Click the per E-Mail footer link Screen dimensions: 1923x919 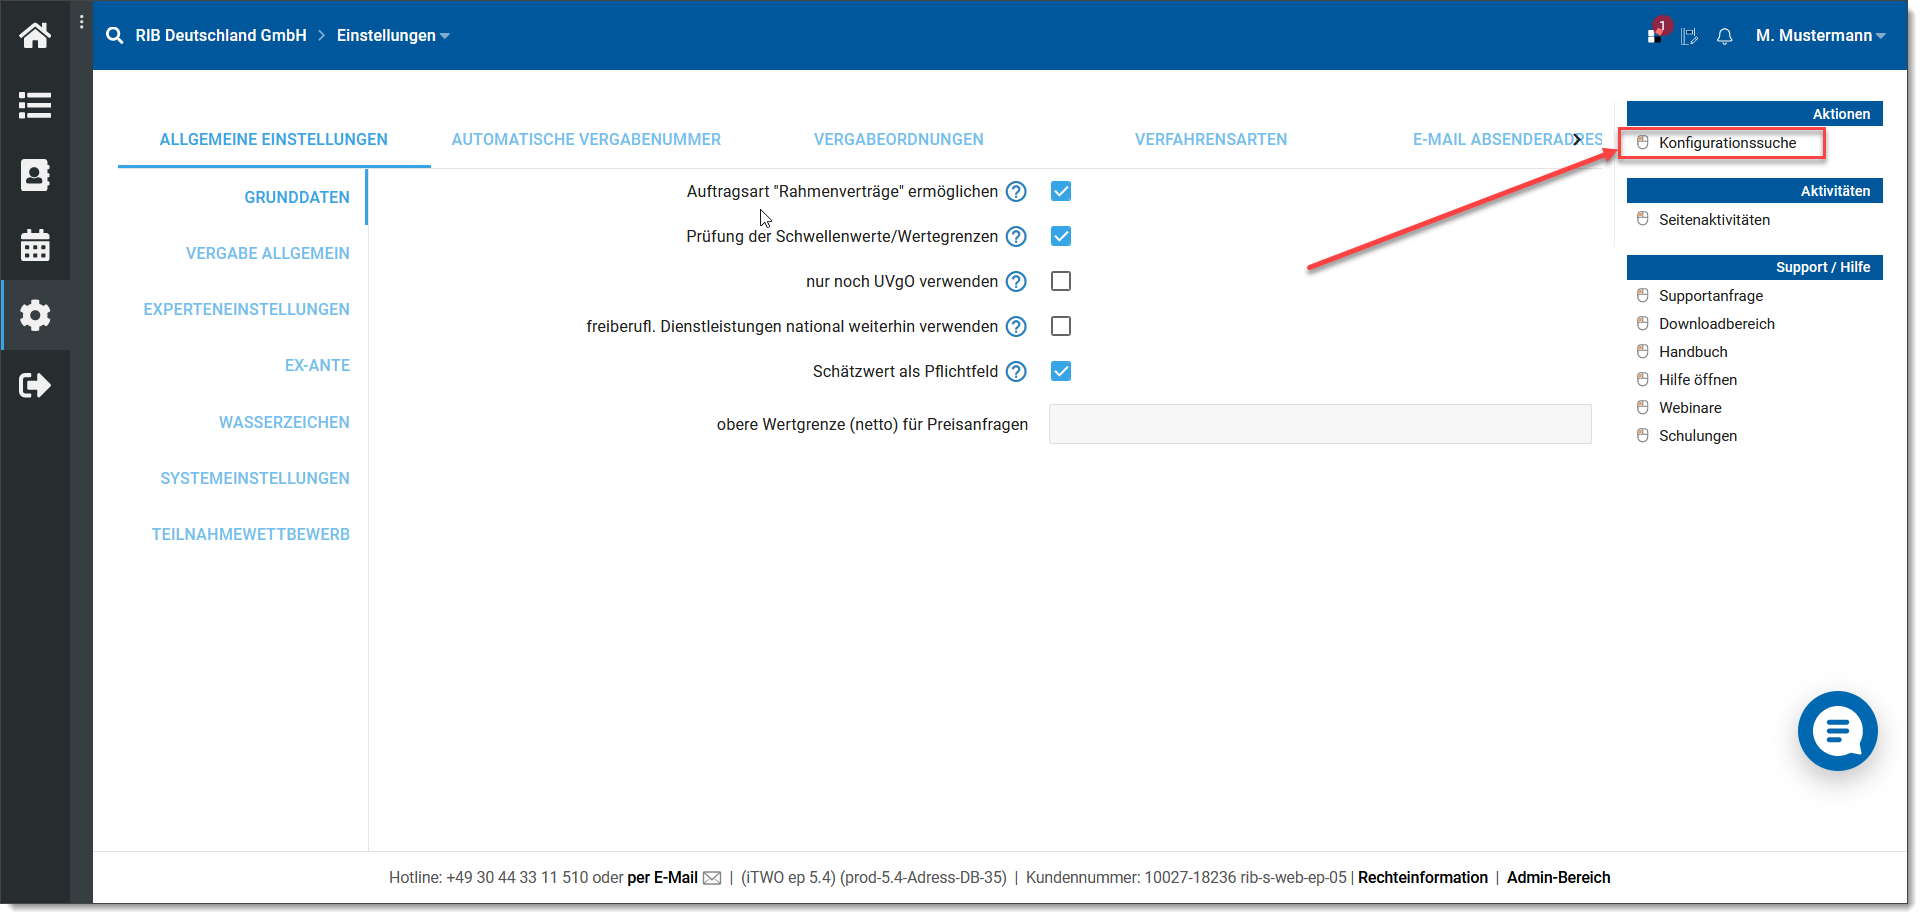point(662,878)
